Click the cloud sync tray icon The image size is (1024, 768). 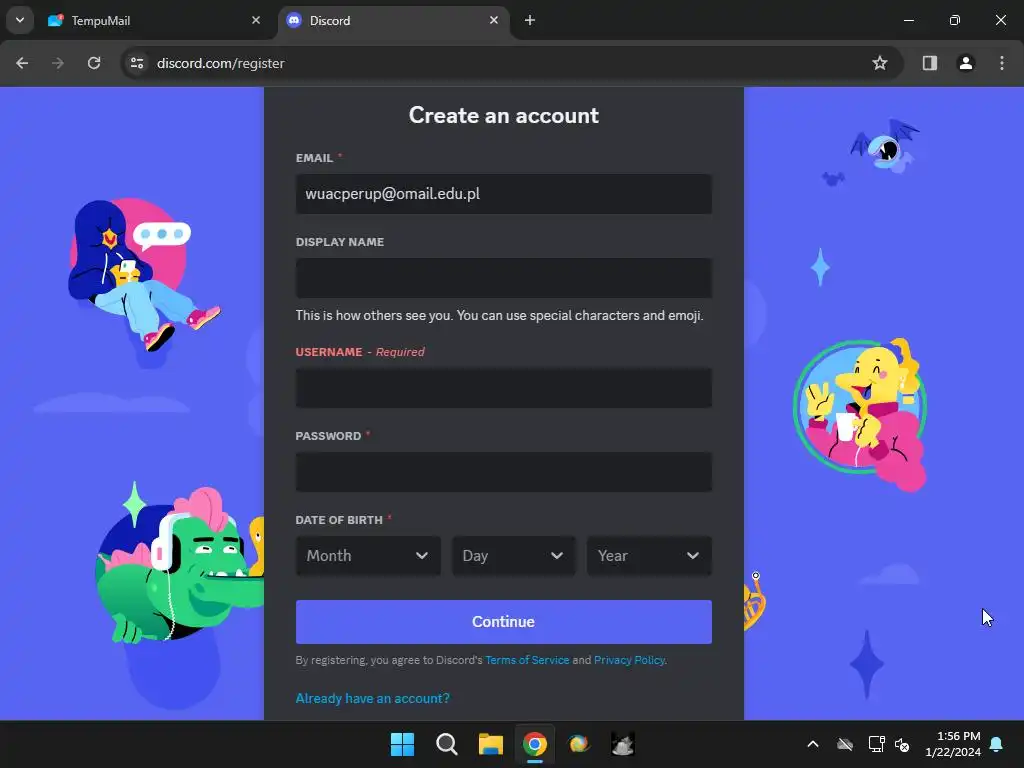[x=845, y=744]
